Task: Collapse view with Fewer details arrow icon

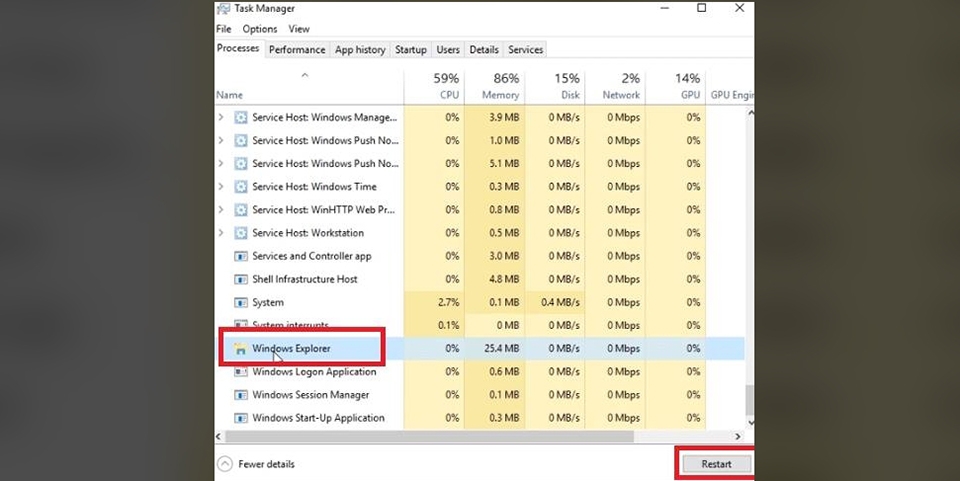Action: (225, 464)
